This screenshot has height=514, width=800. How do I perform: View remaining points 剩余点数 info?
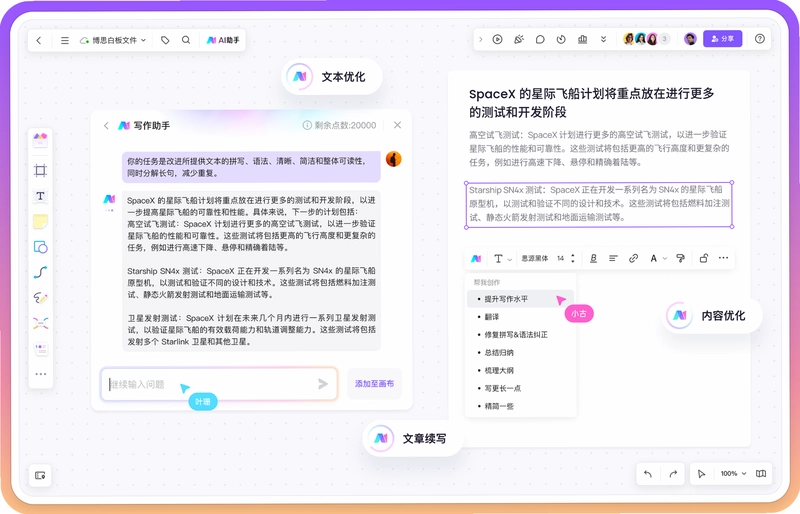click(339, 125)
